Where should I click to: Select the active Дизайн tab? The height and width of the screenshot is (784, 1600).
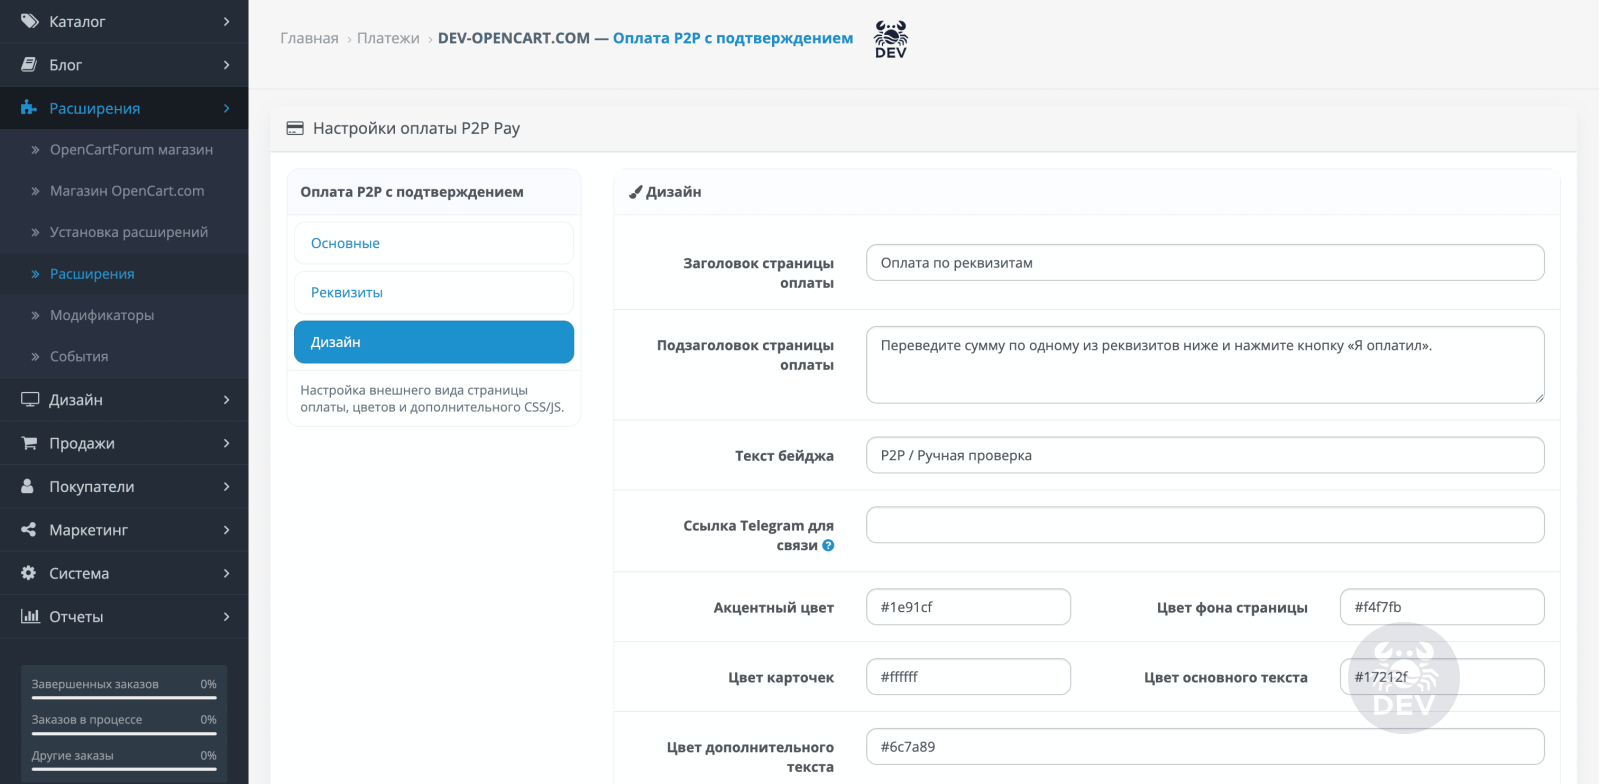pos(434,342)
